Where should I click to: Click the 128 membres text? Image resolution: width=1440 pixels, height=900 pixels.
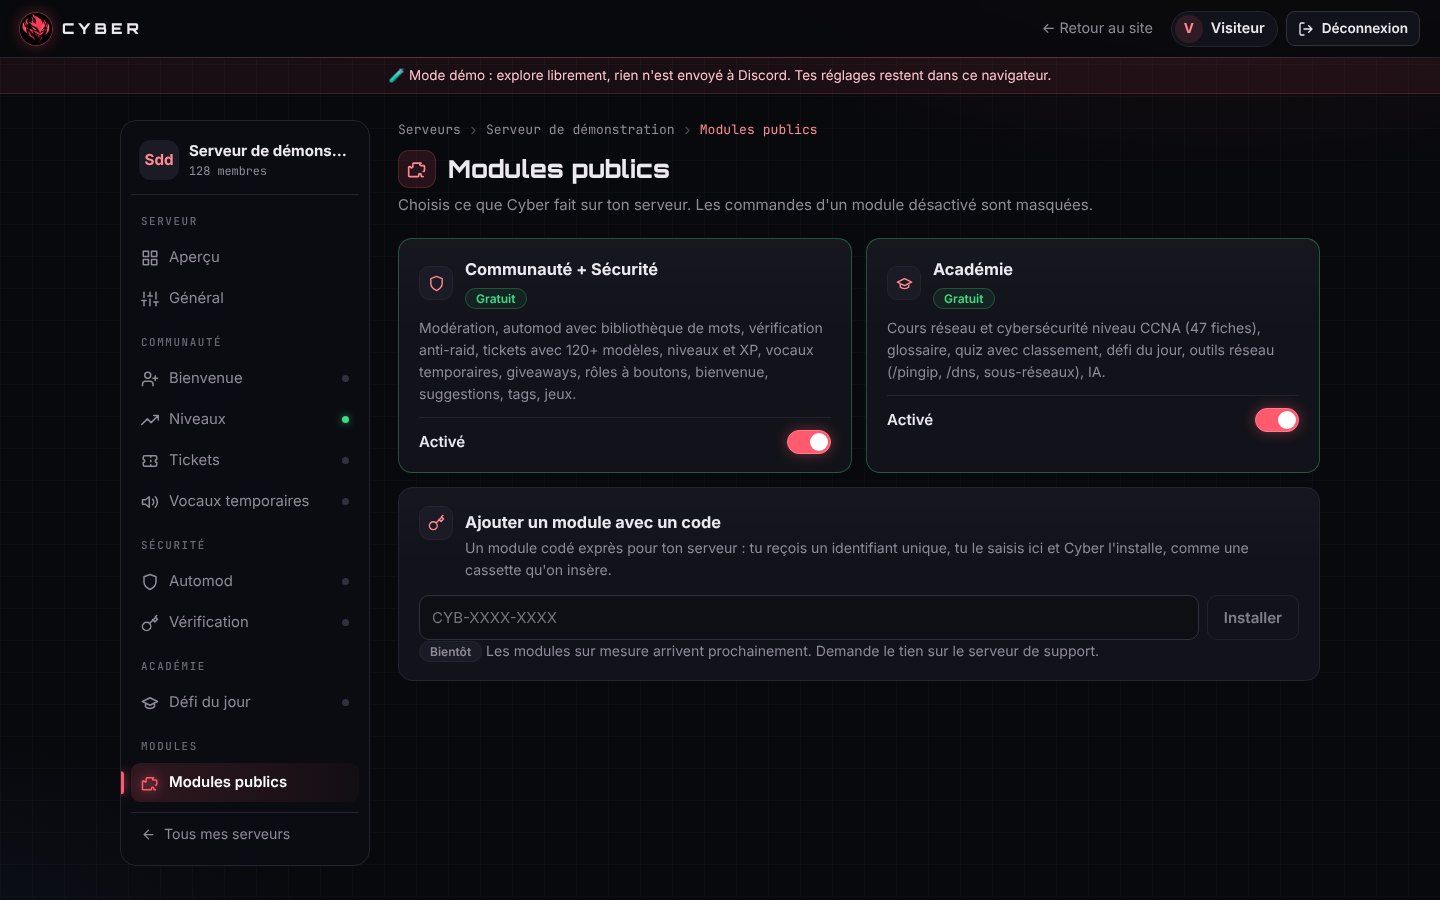(228, 172)
